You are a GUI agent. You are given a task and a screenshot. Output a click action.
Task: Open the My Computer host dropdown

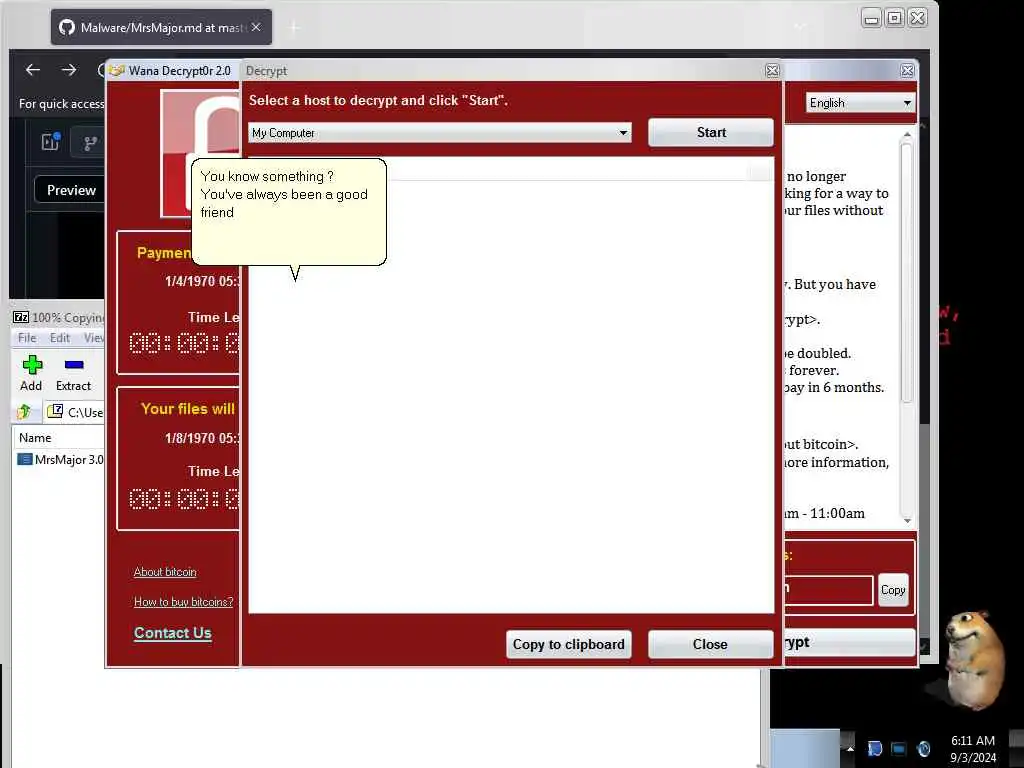click(440, 133)
